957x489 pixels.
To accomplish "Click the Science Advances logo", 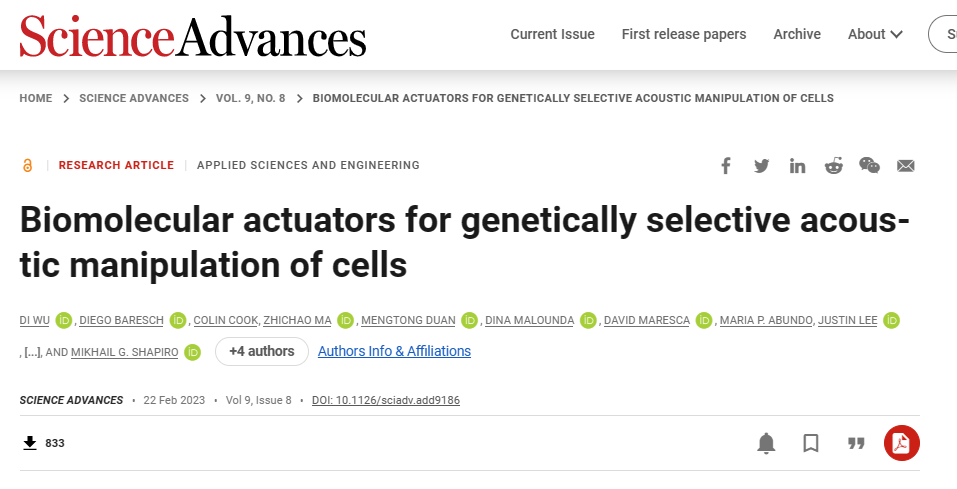I will [x=193, y=36].
